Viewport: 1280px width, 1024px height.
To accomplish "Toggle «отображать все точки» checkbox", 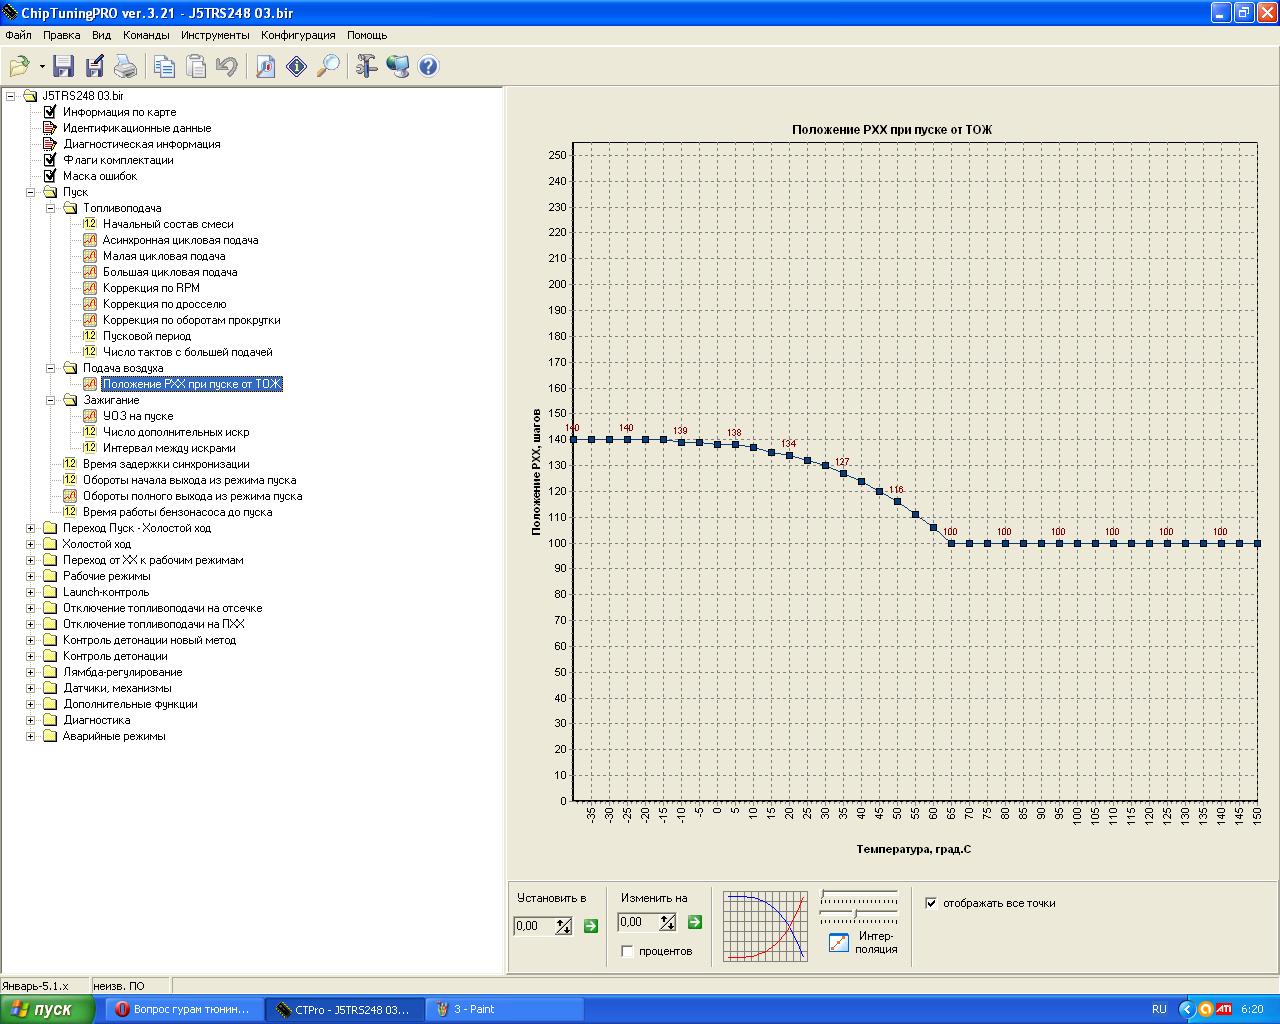I will coord(931,903).
